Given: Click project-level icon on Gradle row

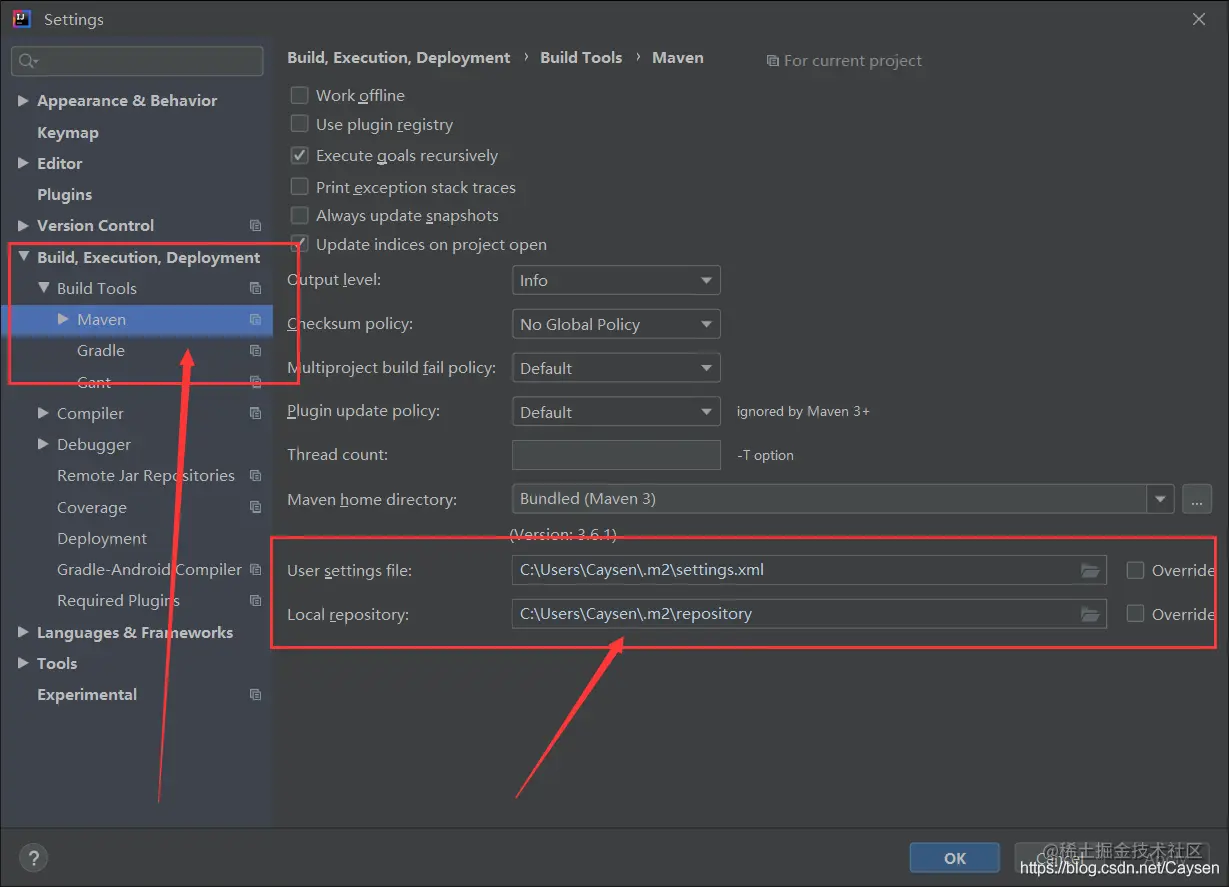Looking at the screenshot, I should [255, 351].
